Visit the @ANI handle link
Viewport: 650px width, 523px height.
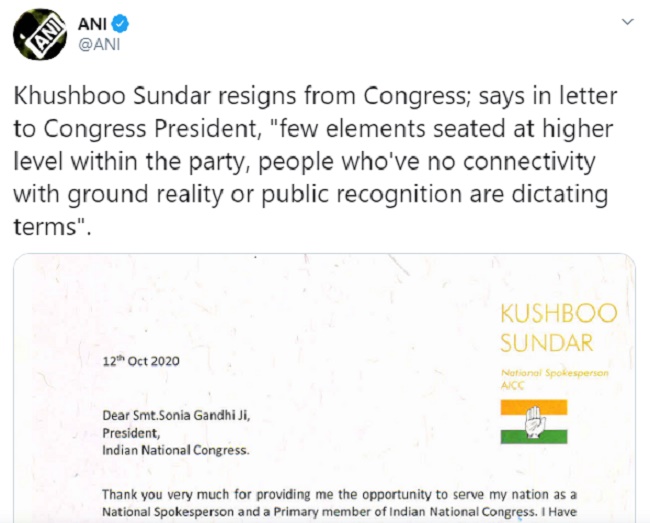click(99, 44)
